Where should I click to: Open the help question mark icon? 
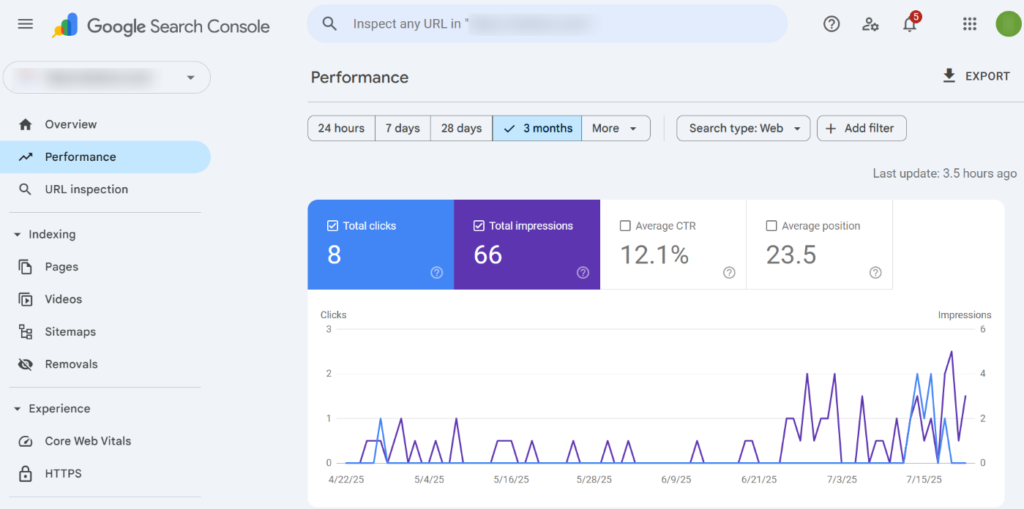[x=831, y=25]
